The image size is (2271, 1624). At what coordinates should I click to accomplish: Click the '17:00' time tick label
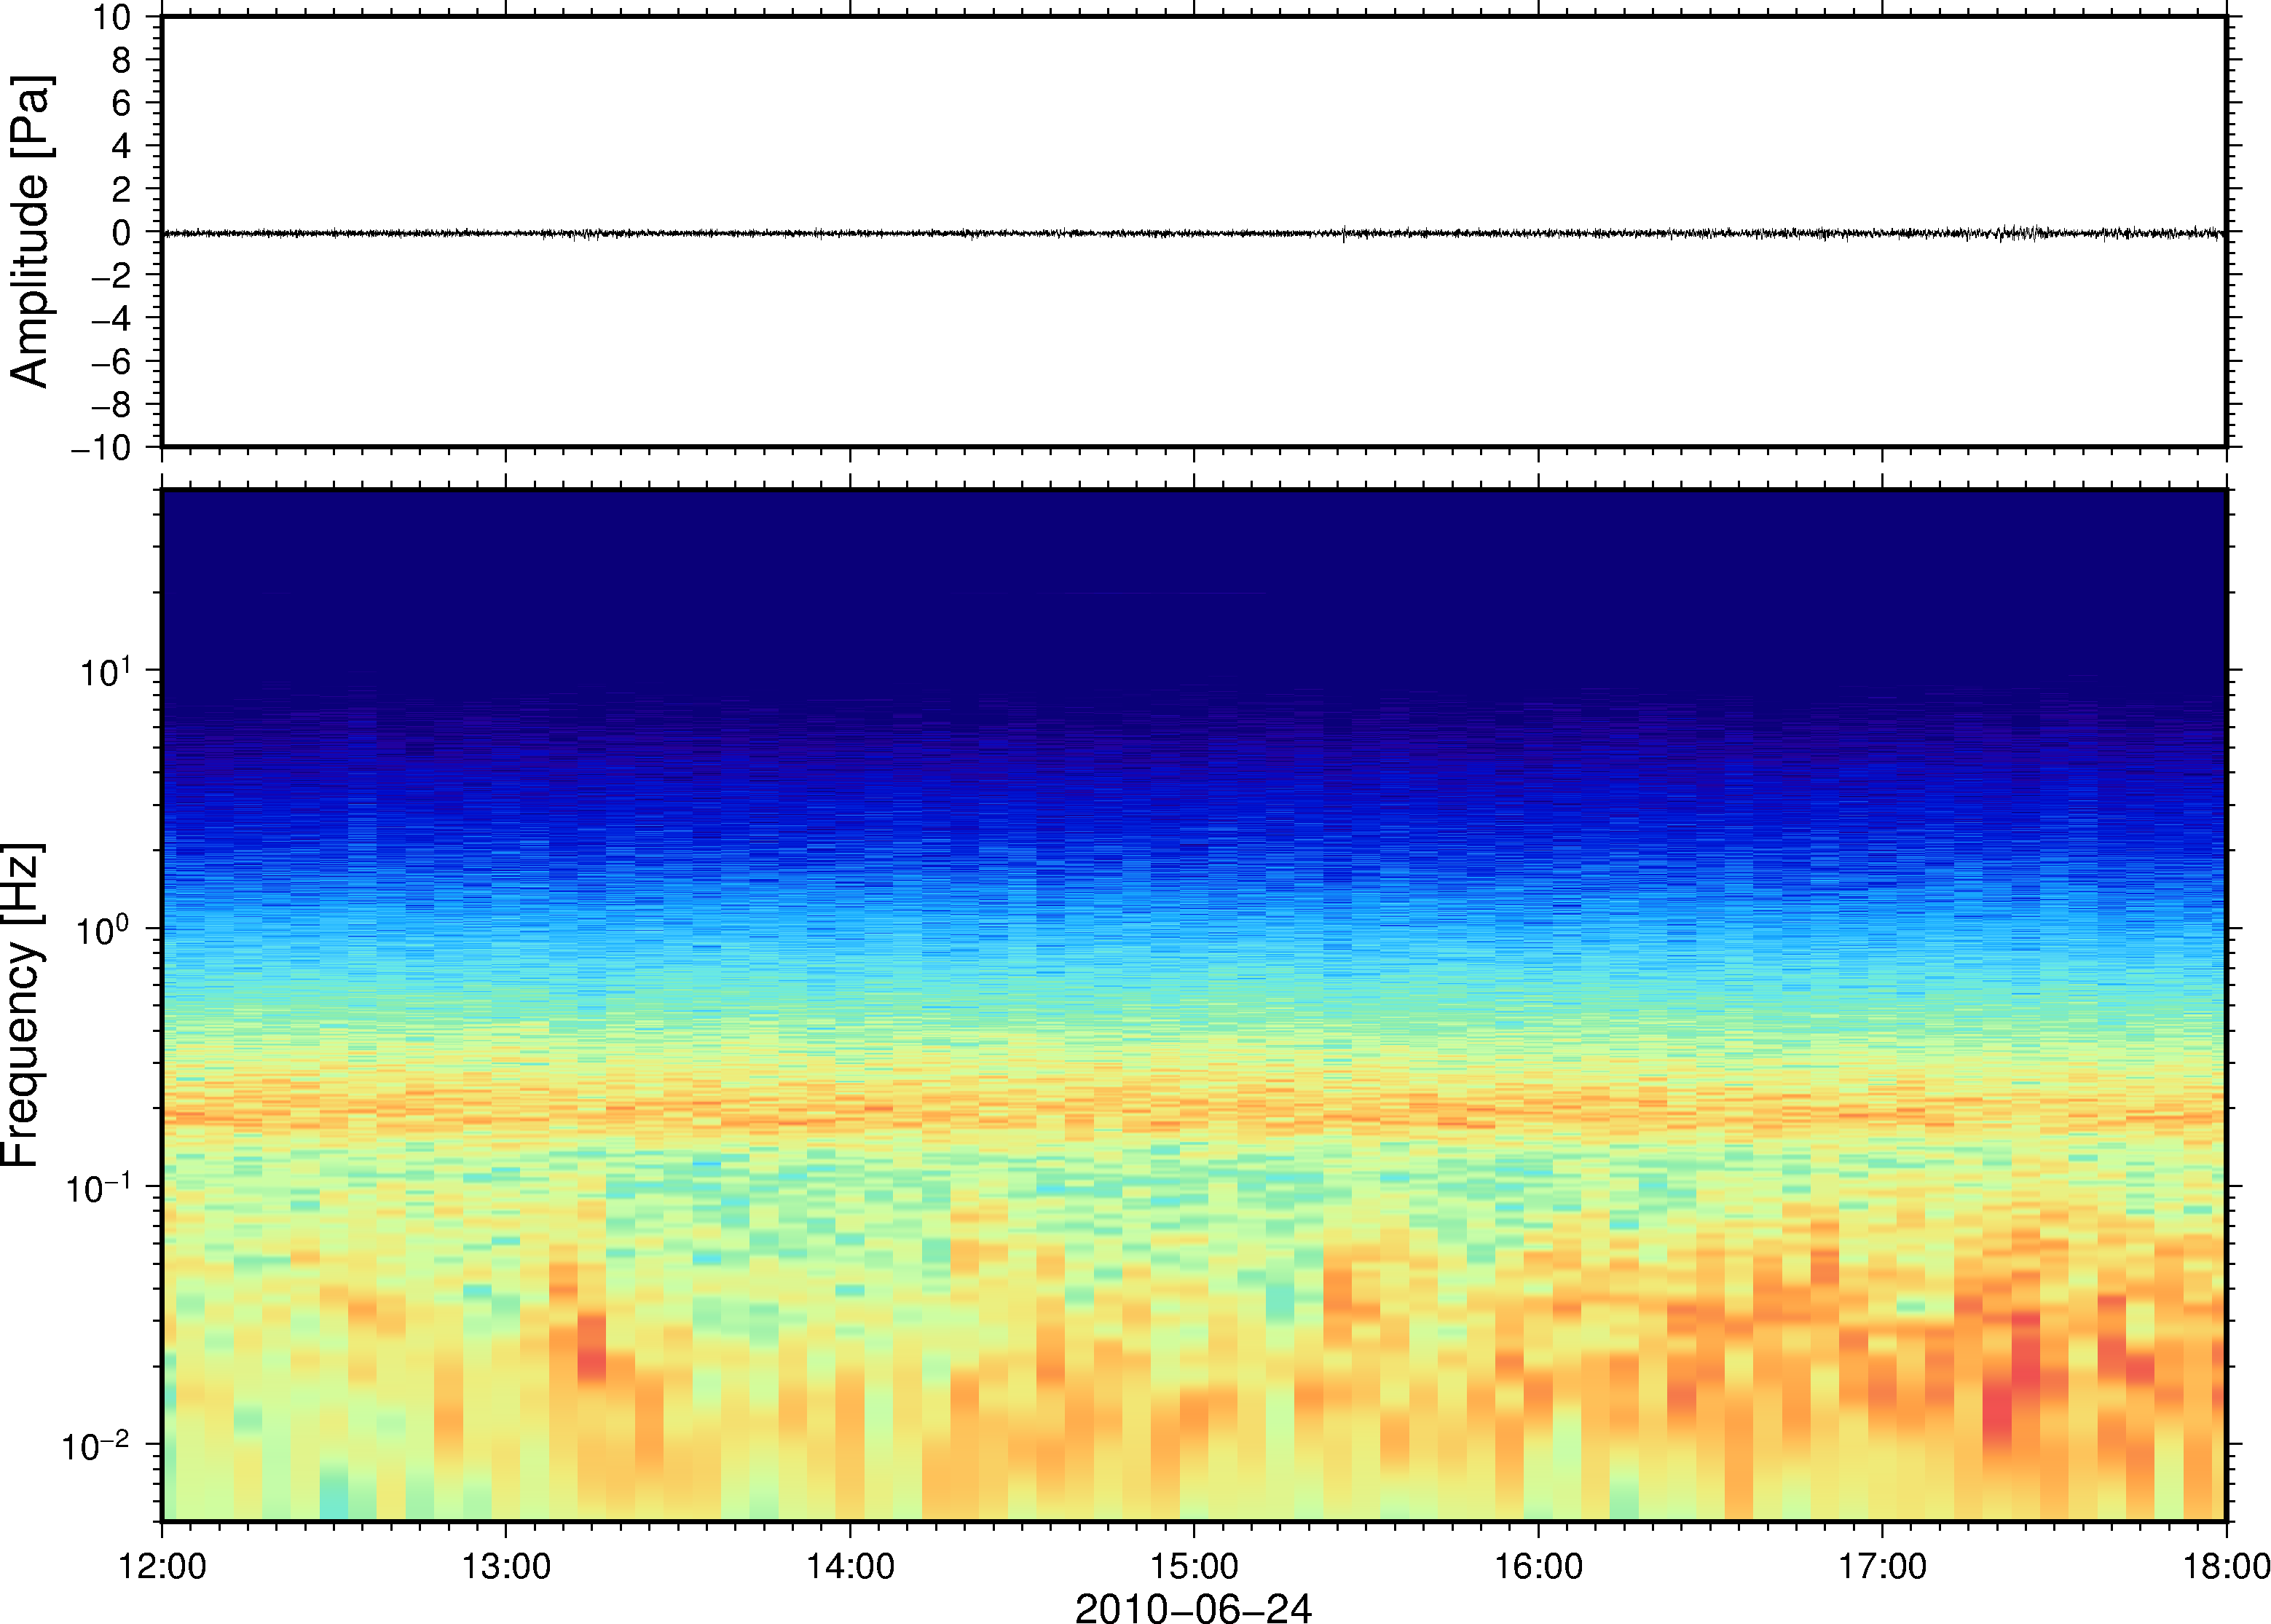(x=1882, y=1566)
